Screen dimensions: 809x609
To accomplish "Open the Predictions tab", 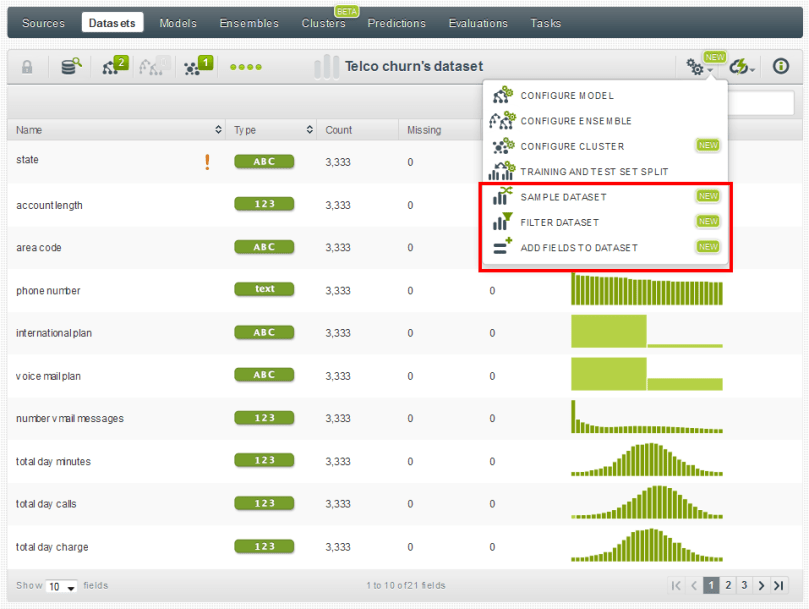I will tap(396, 23).
